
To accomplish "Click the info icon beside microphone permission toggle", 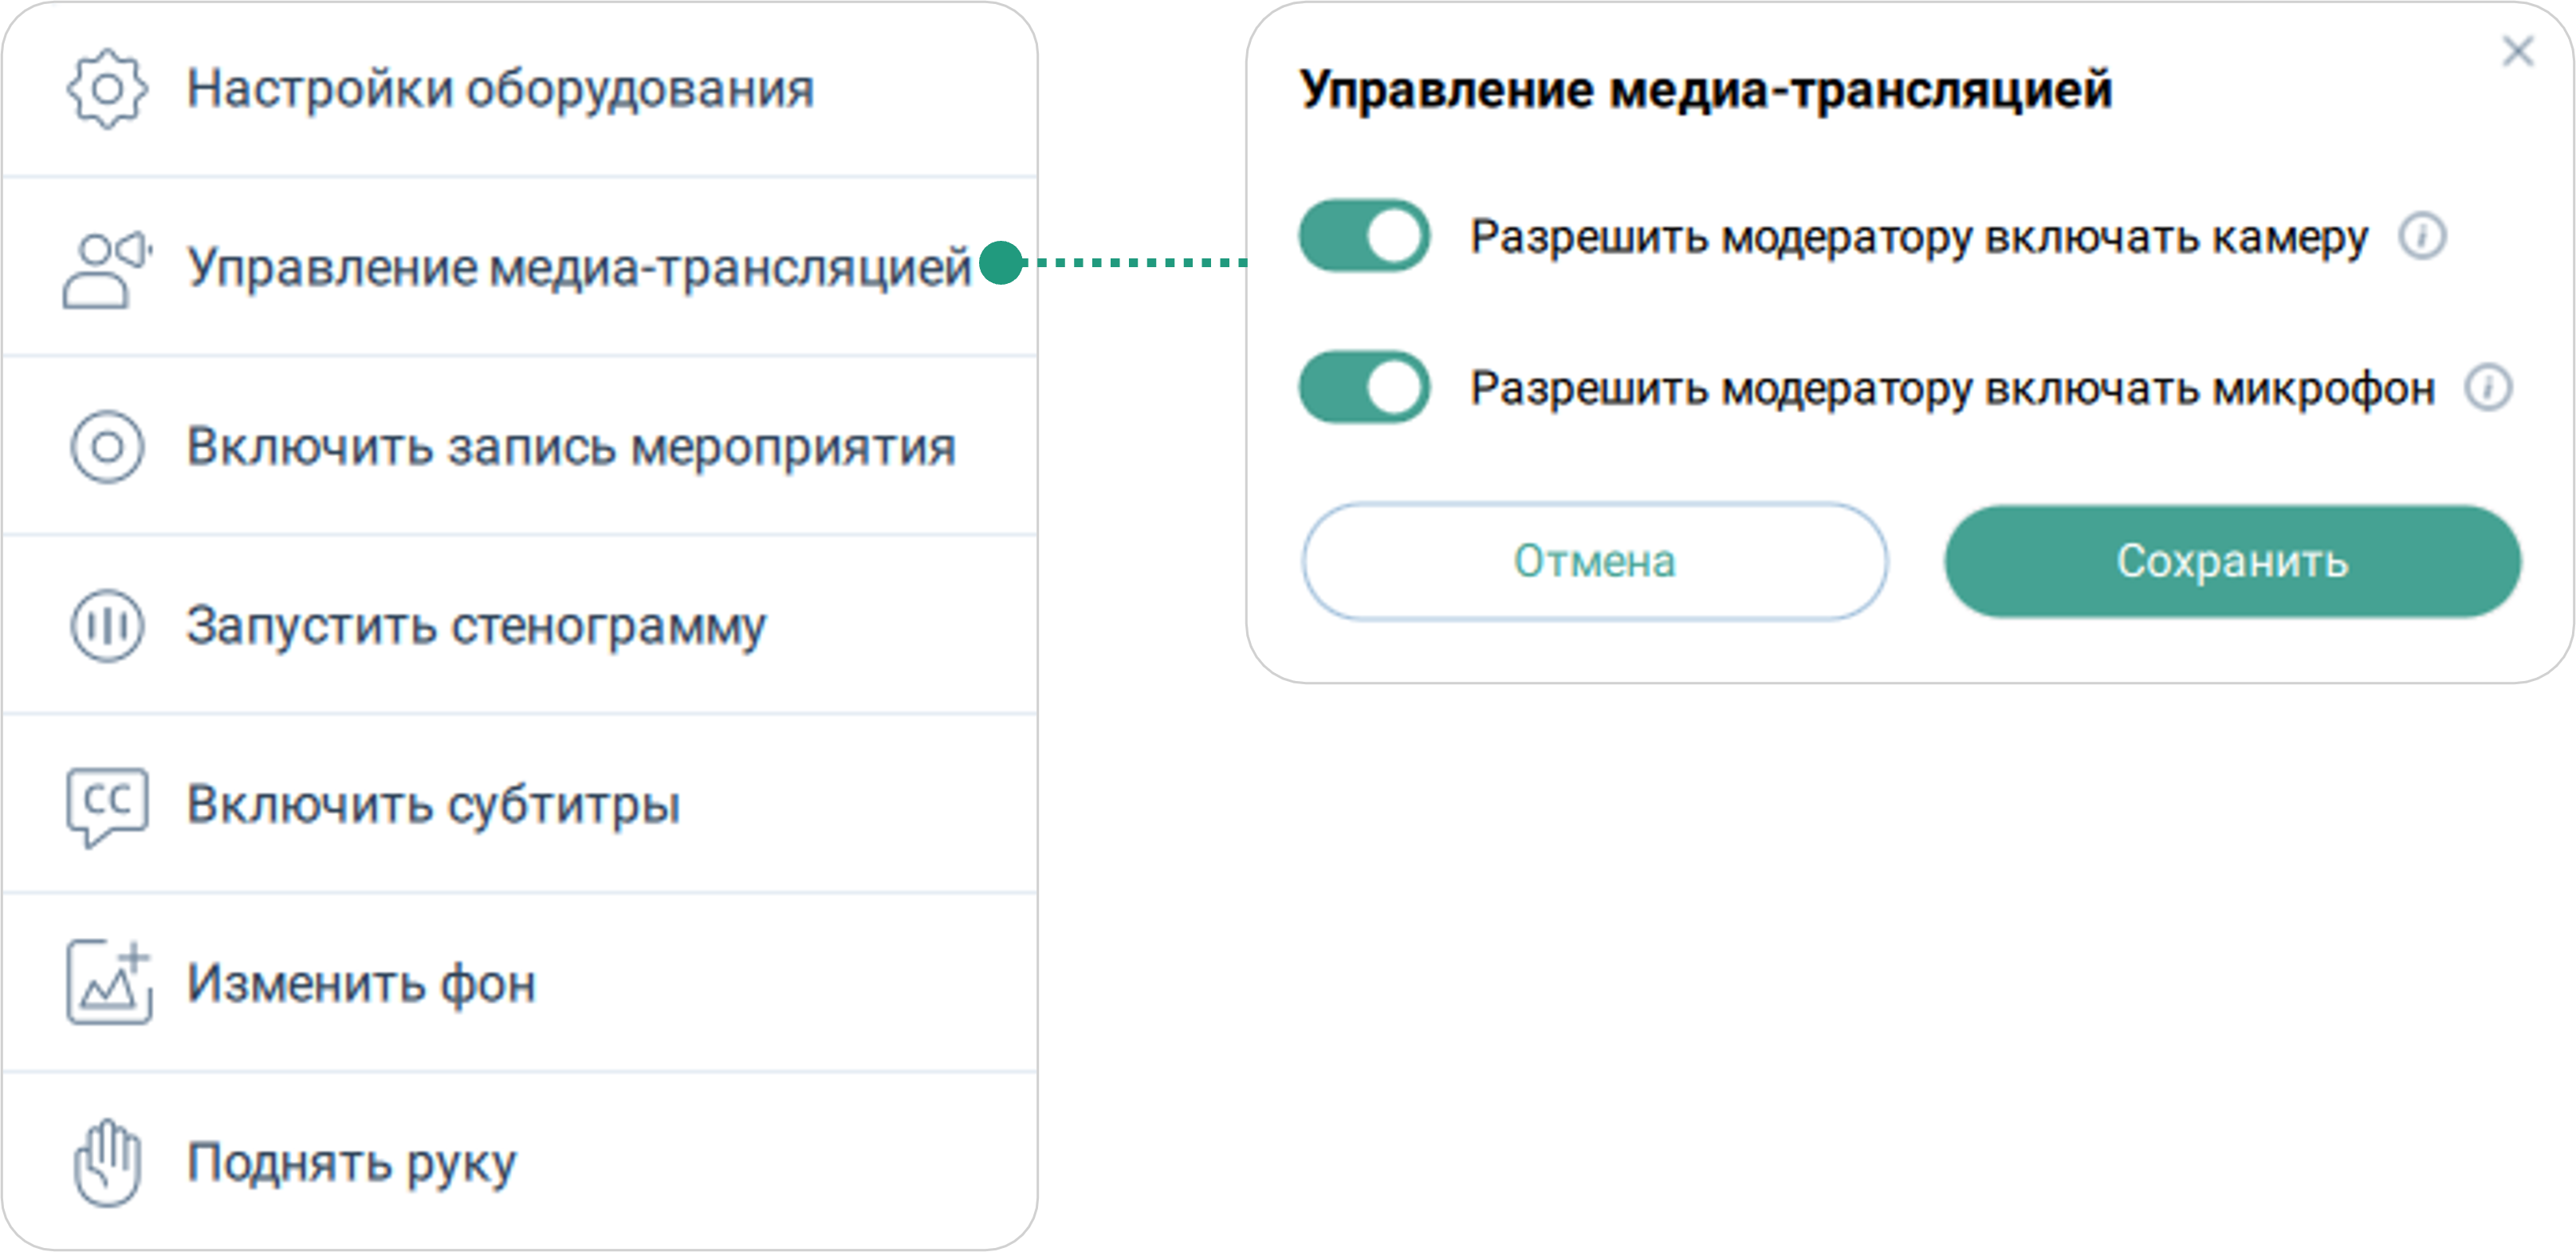I will point(2487,388).
